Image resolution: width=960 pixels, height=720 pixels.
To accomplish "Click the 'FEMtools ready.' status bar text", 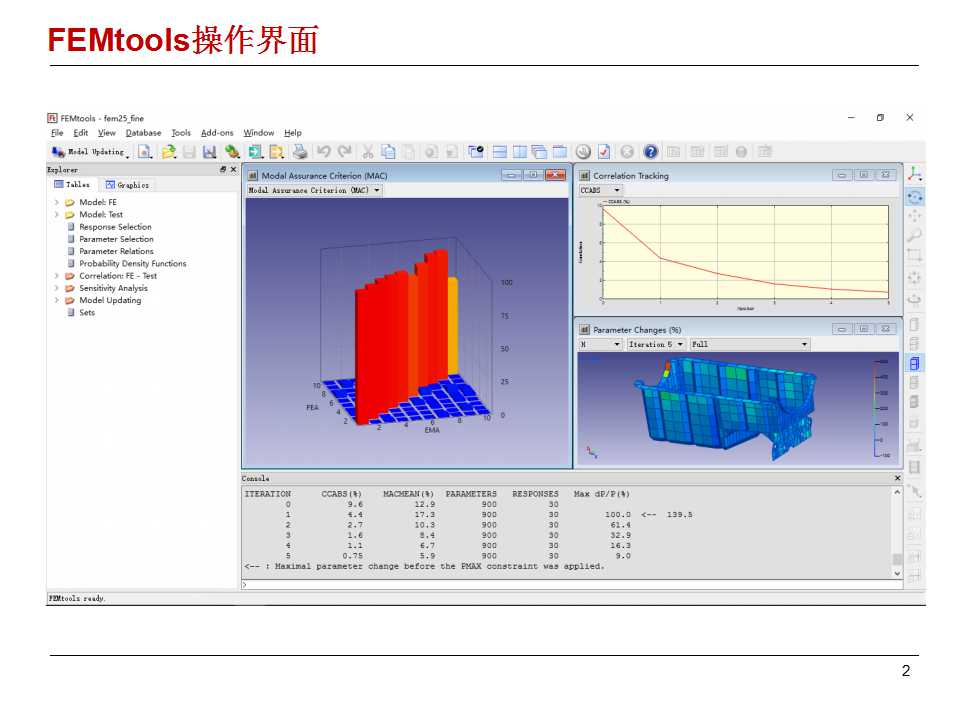I will (77, 598).
